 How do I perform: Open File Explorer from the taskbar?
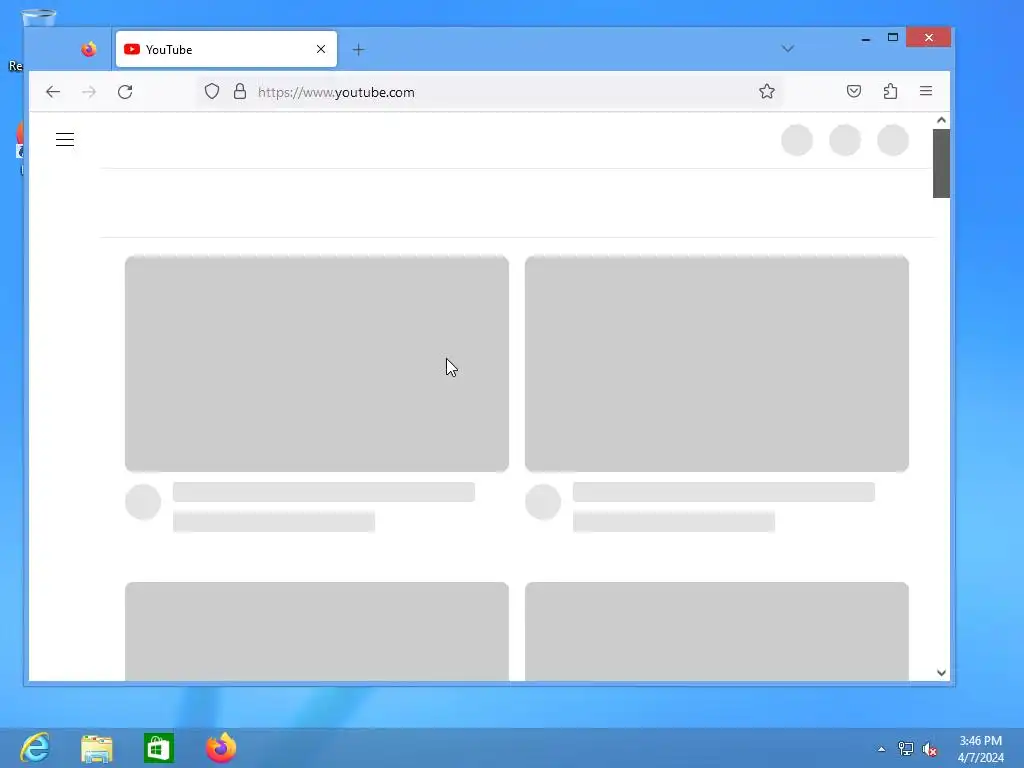(x=97, y=748)
